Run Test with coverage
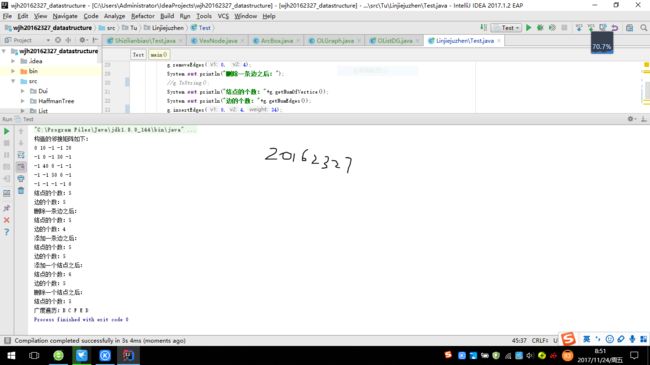The height and width of the screenshot is (365, 650). (x=552, y=28)
